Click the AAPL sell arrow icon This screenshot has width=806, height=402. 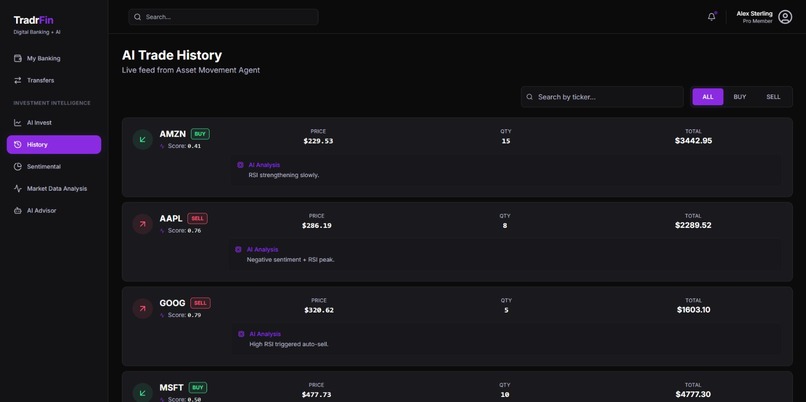(142, 224)
